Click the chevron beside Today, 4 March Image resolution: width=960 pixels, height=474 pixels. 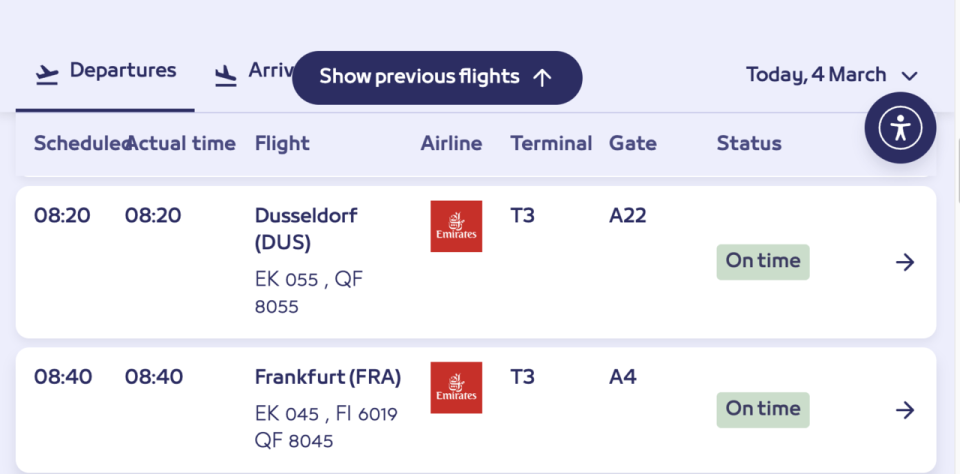tap(909, 76)
